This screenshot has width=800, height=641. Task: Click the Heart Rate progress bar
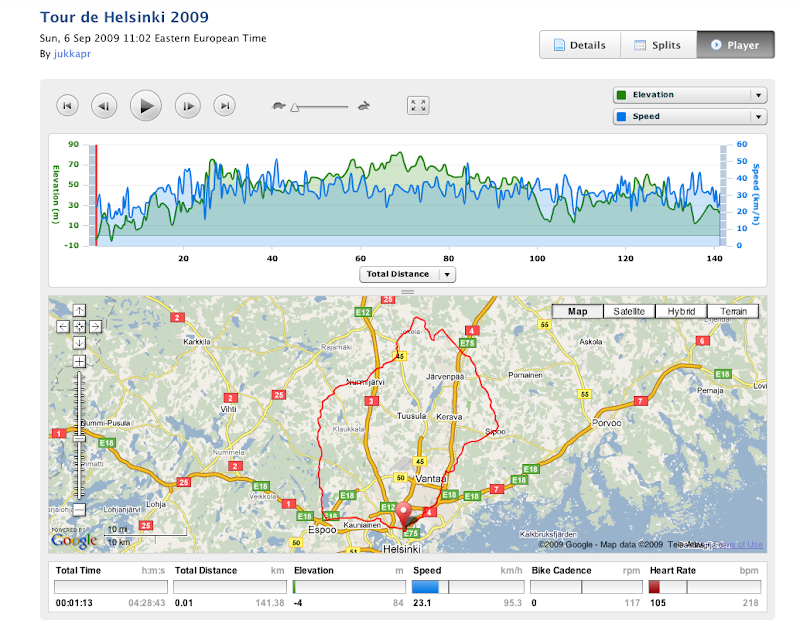(705, 587)
